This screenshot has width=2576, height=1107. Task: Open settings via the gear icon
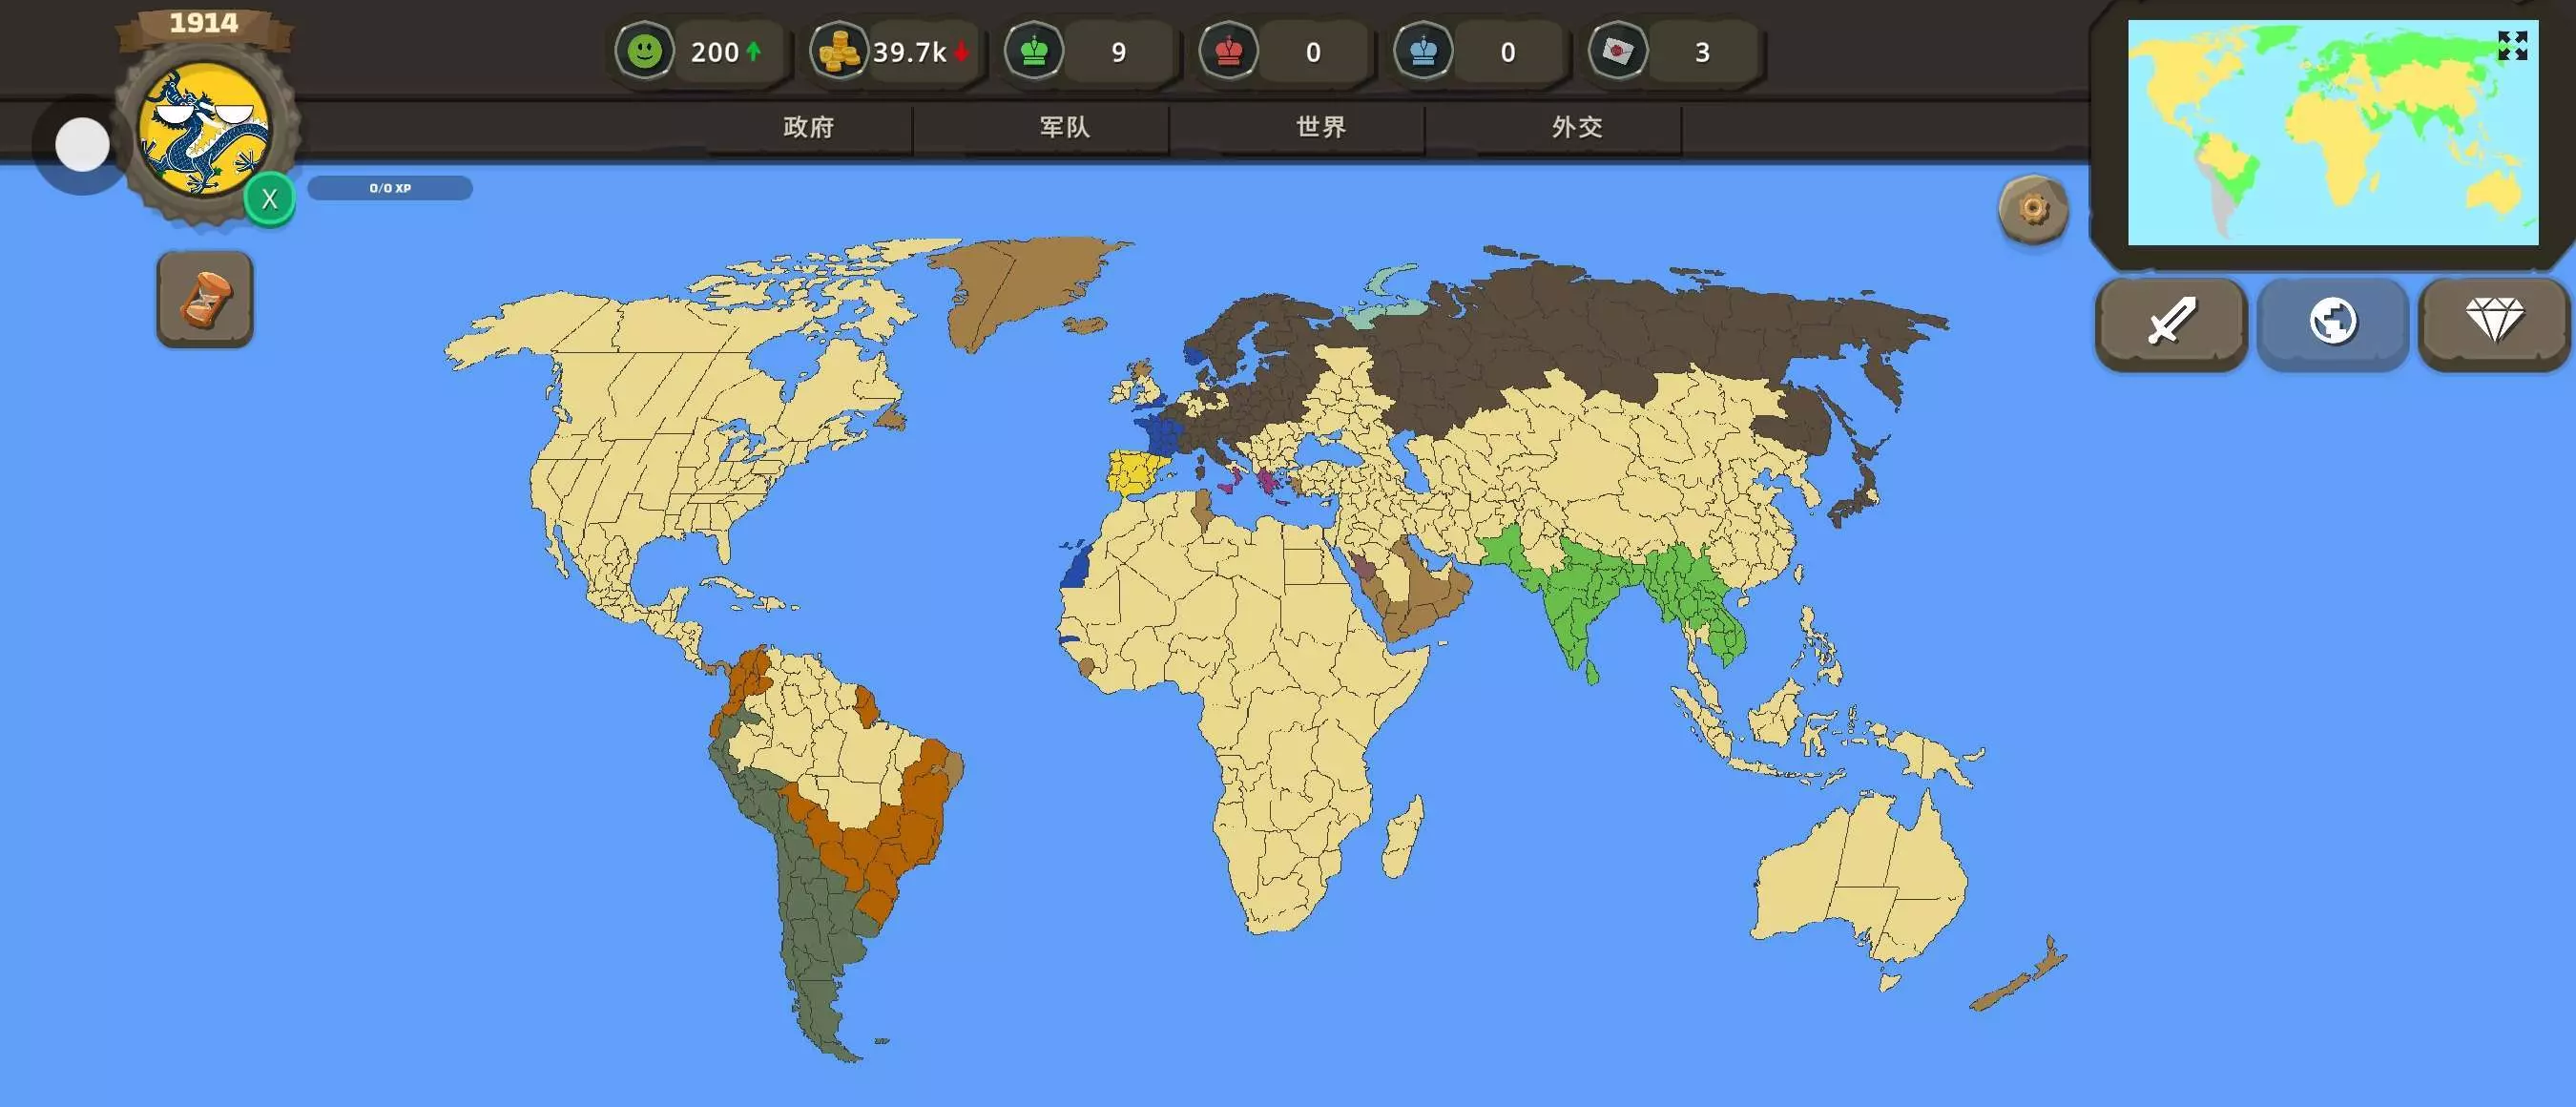tap(2032, 209)
